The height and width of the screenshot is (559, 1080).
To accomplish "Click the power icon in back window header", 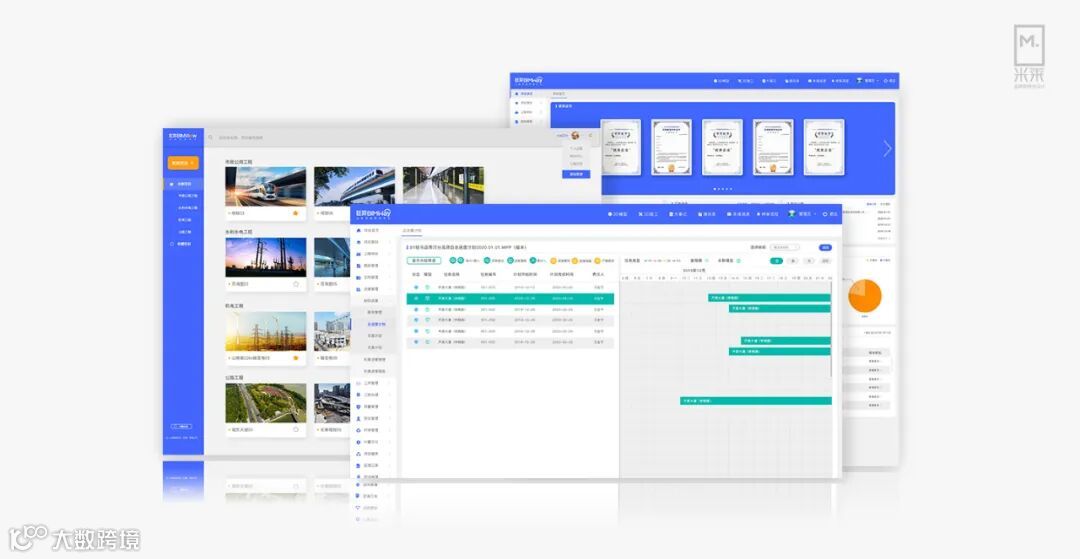I will pos(886,81).
